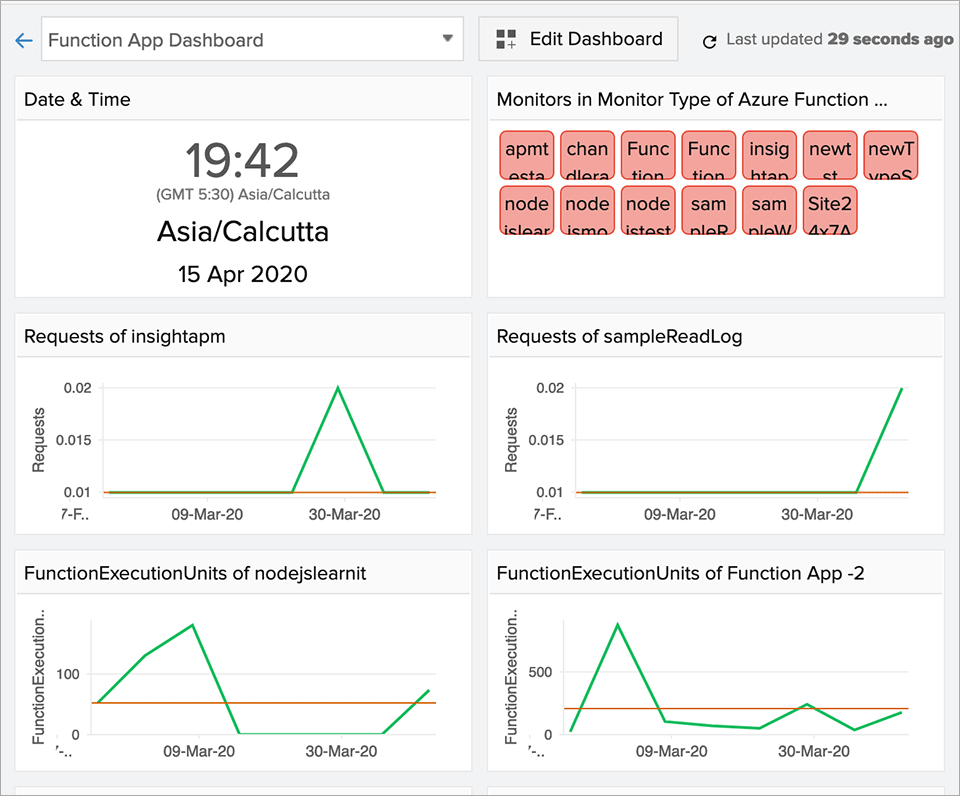
Task: Click the peak on Requests of insightapm chart
Action: click(337, 388)
